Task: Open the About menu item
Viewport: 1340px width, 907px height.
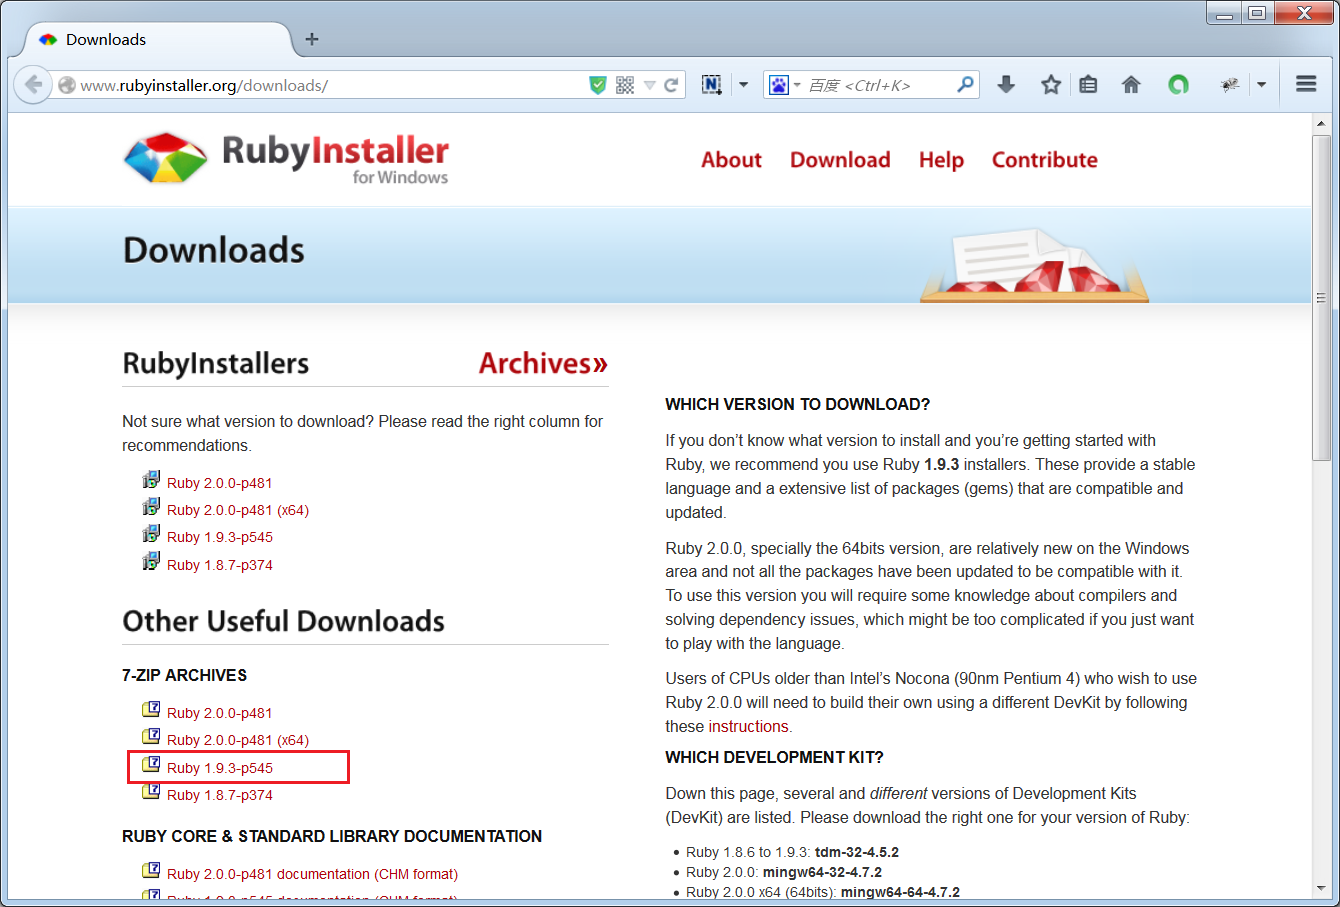Action: pyautogui.click(x=731, y=160)
